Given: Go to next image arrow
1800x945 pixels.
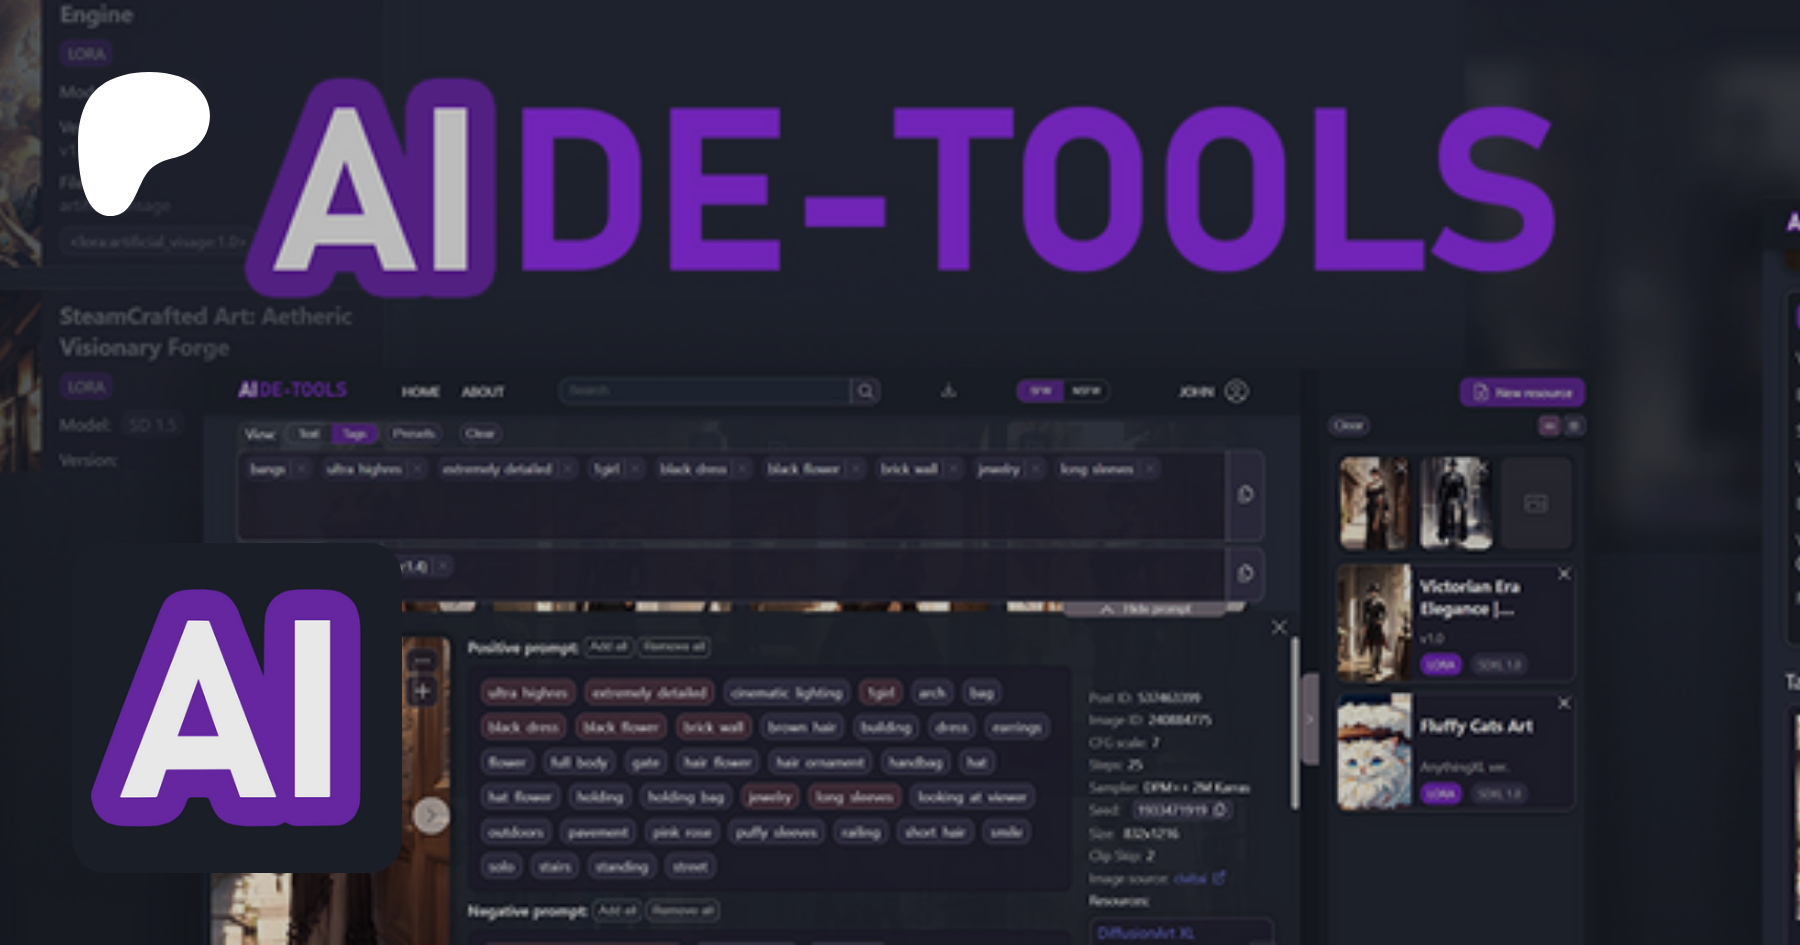Looking at the screenshot, I should click(x=431, y=816).
